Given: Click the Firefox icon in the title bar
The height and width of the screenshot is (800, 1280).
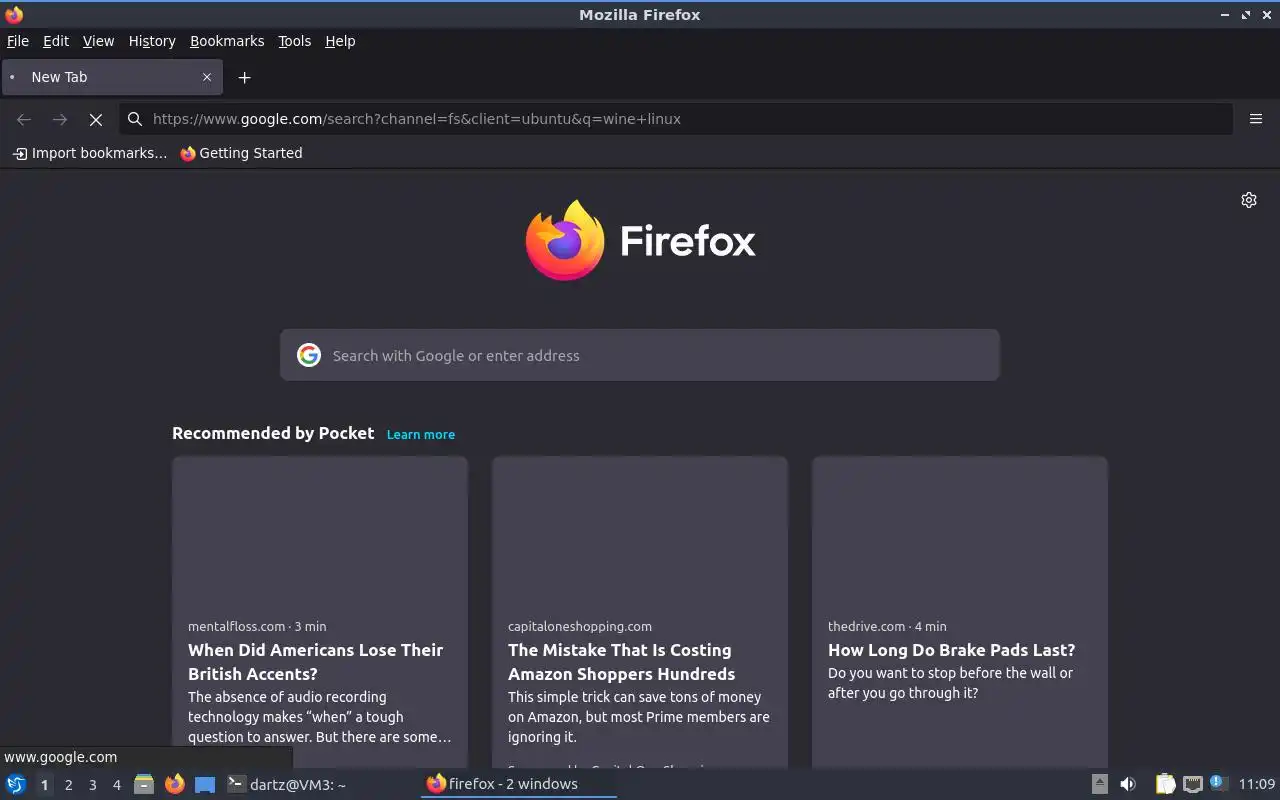Looking at the screenshot, I should click(14, 14).
